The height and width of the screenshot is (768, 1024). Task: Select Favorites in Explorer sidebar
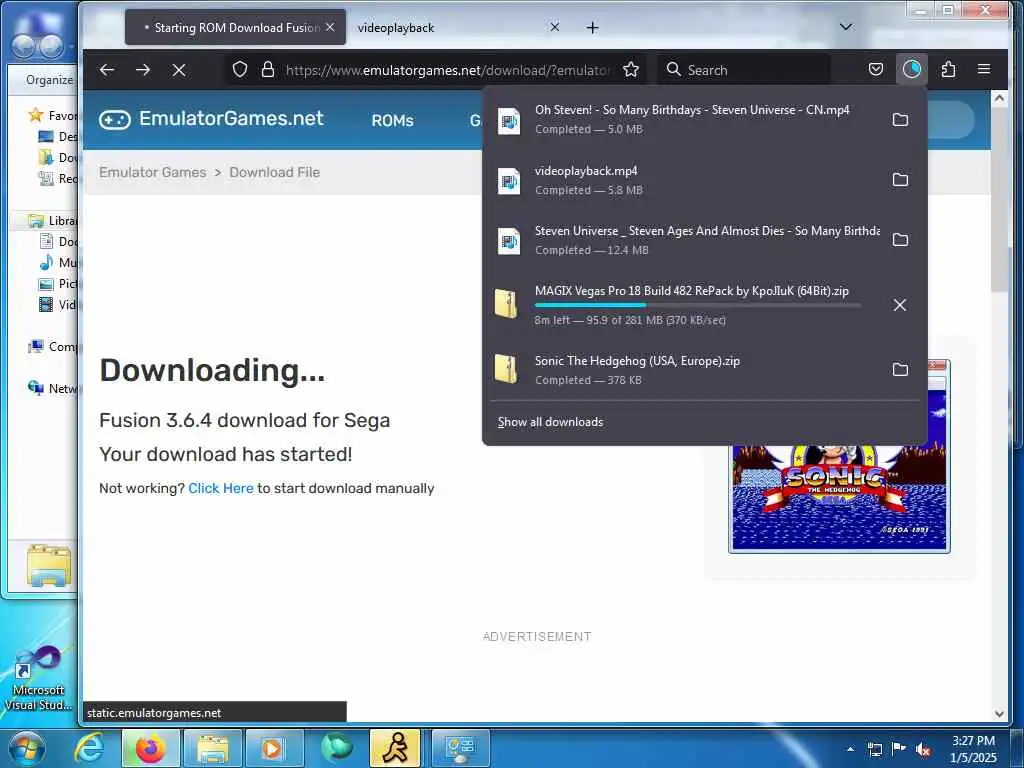coord(53,116)
